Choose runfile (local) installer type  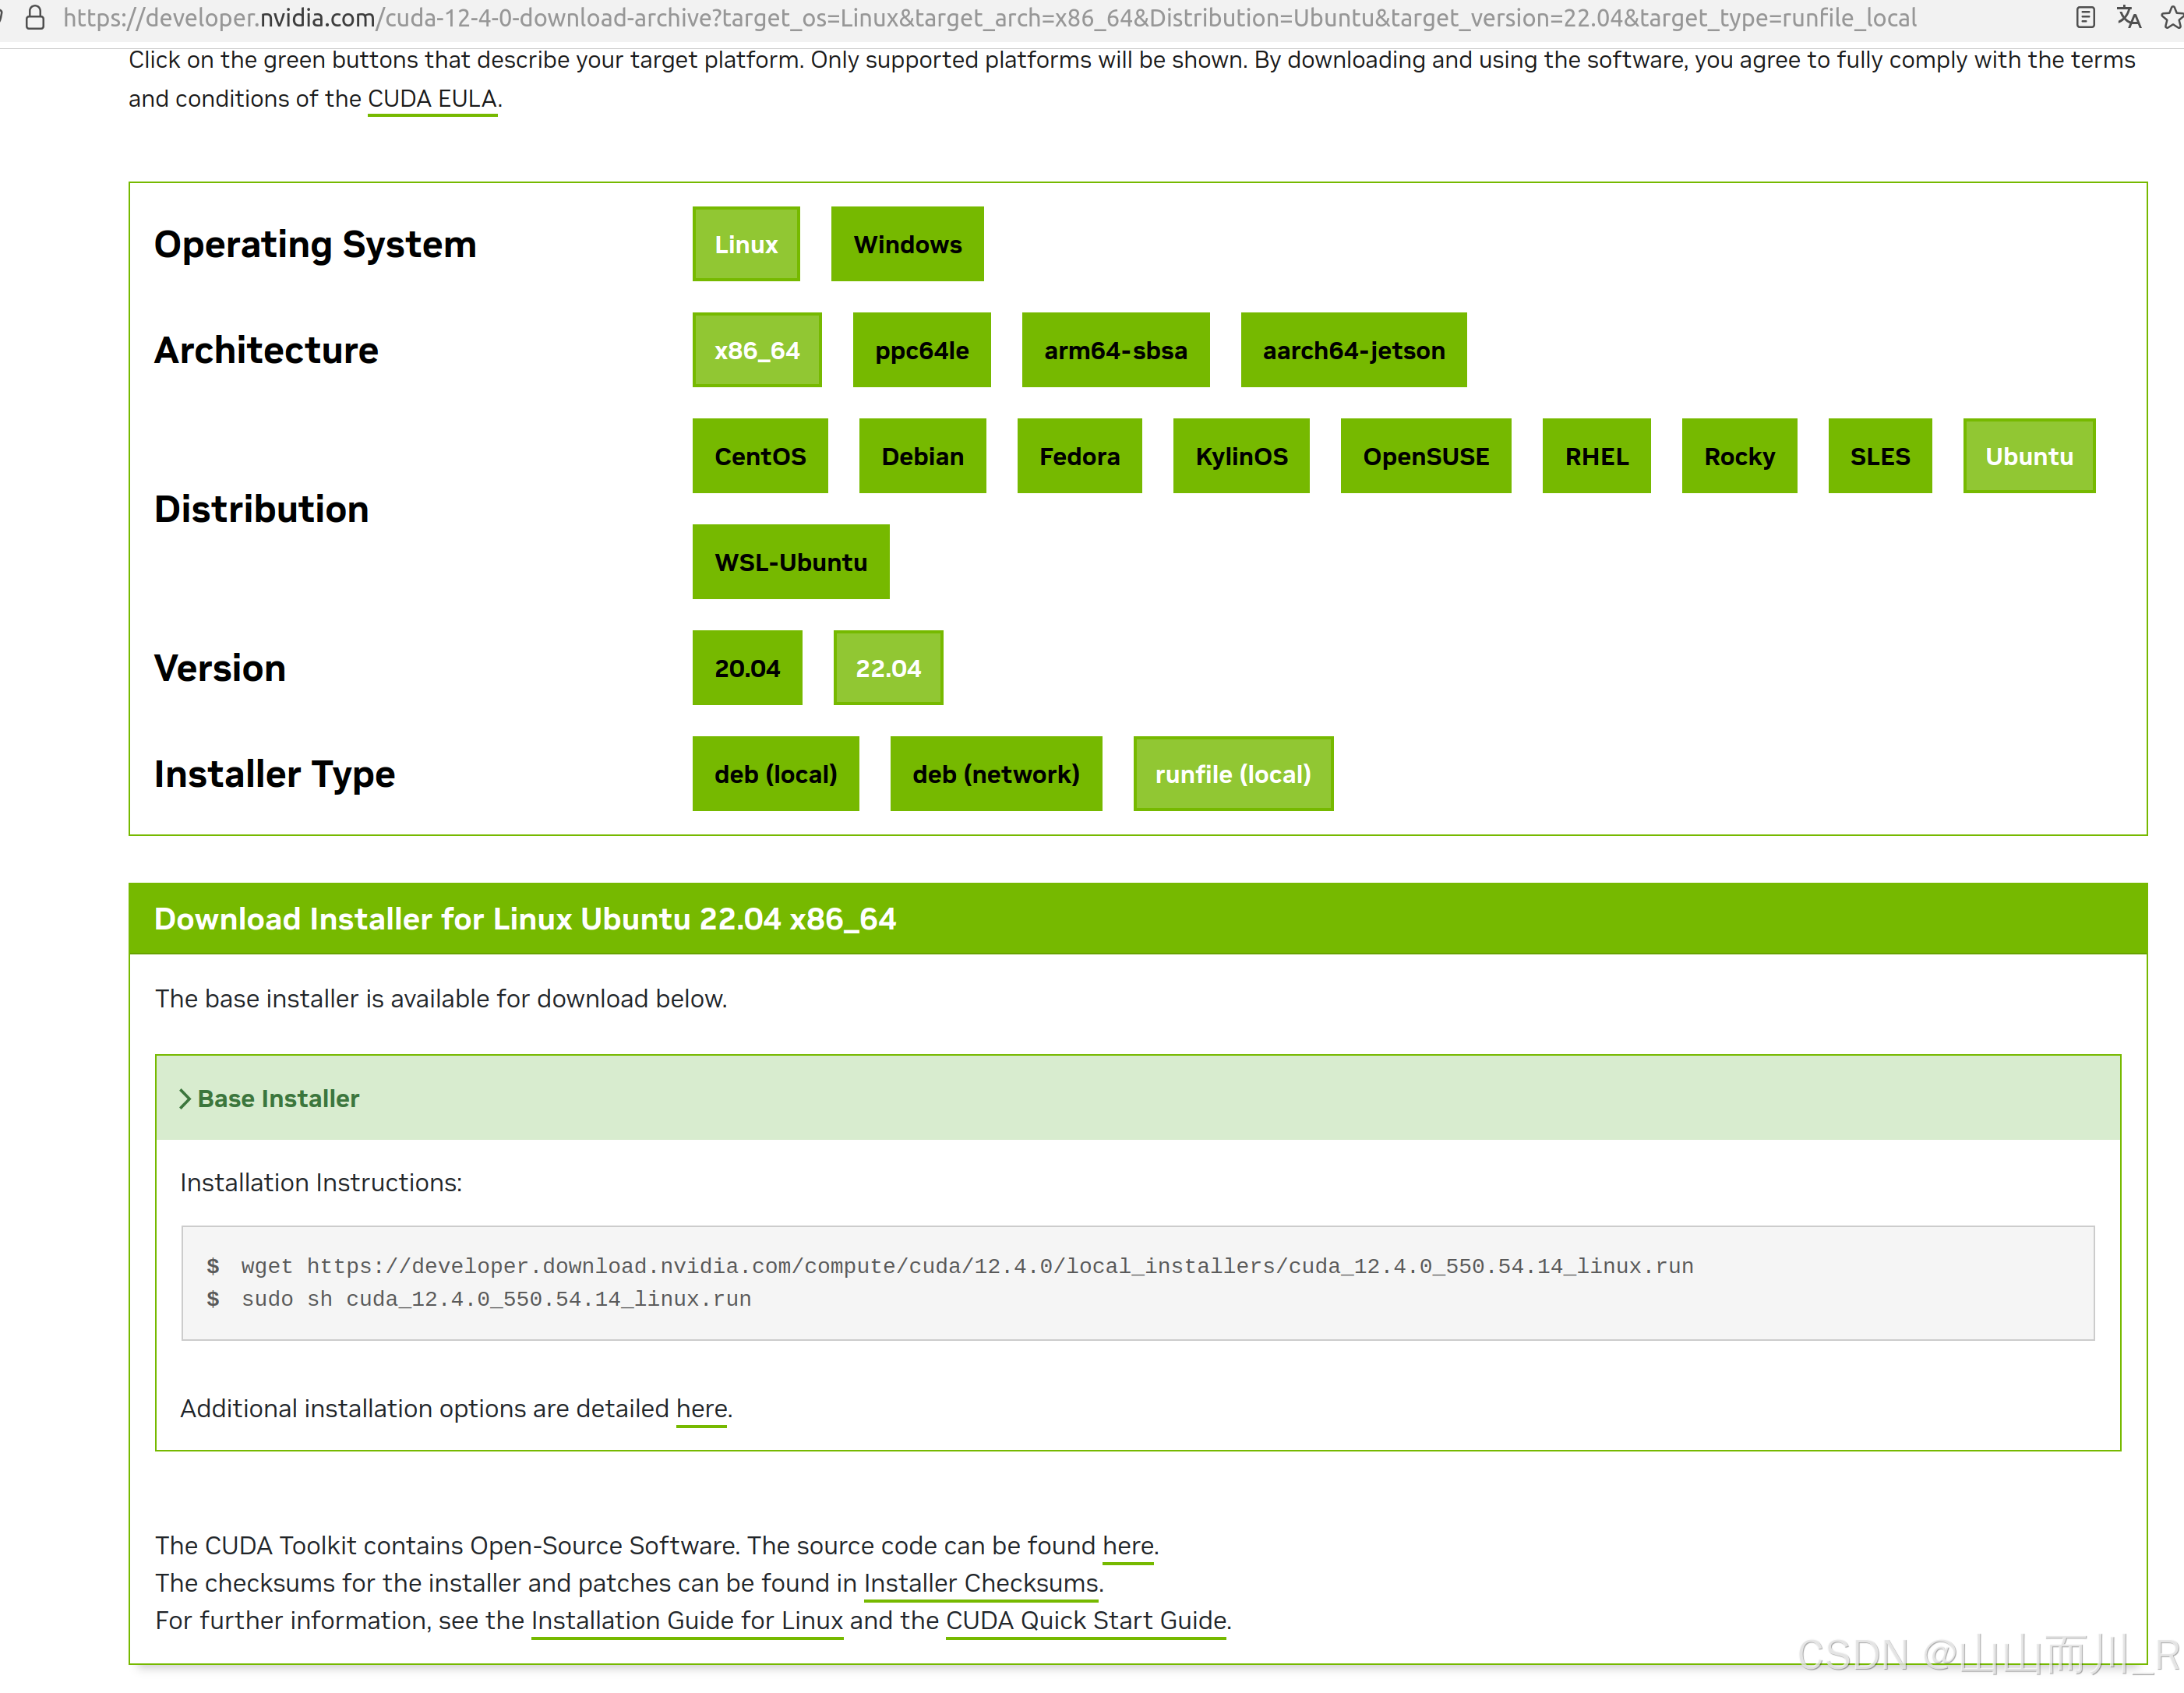click(x=1233, y=774)
